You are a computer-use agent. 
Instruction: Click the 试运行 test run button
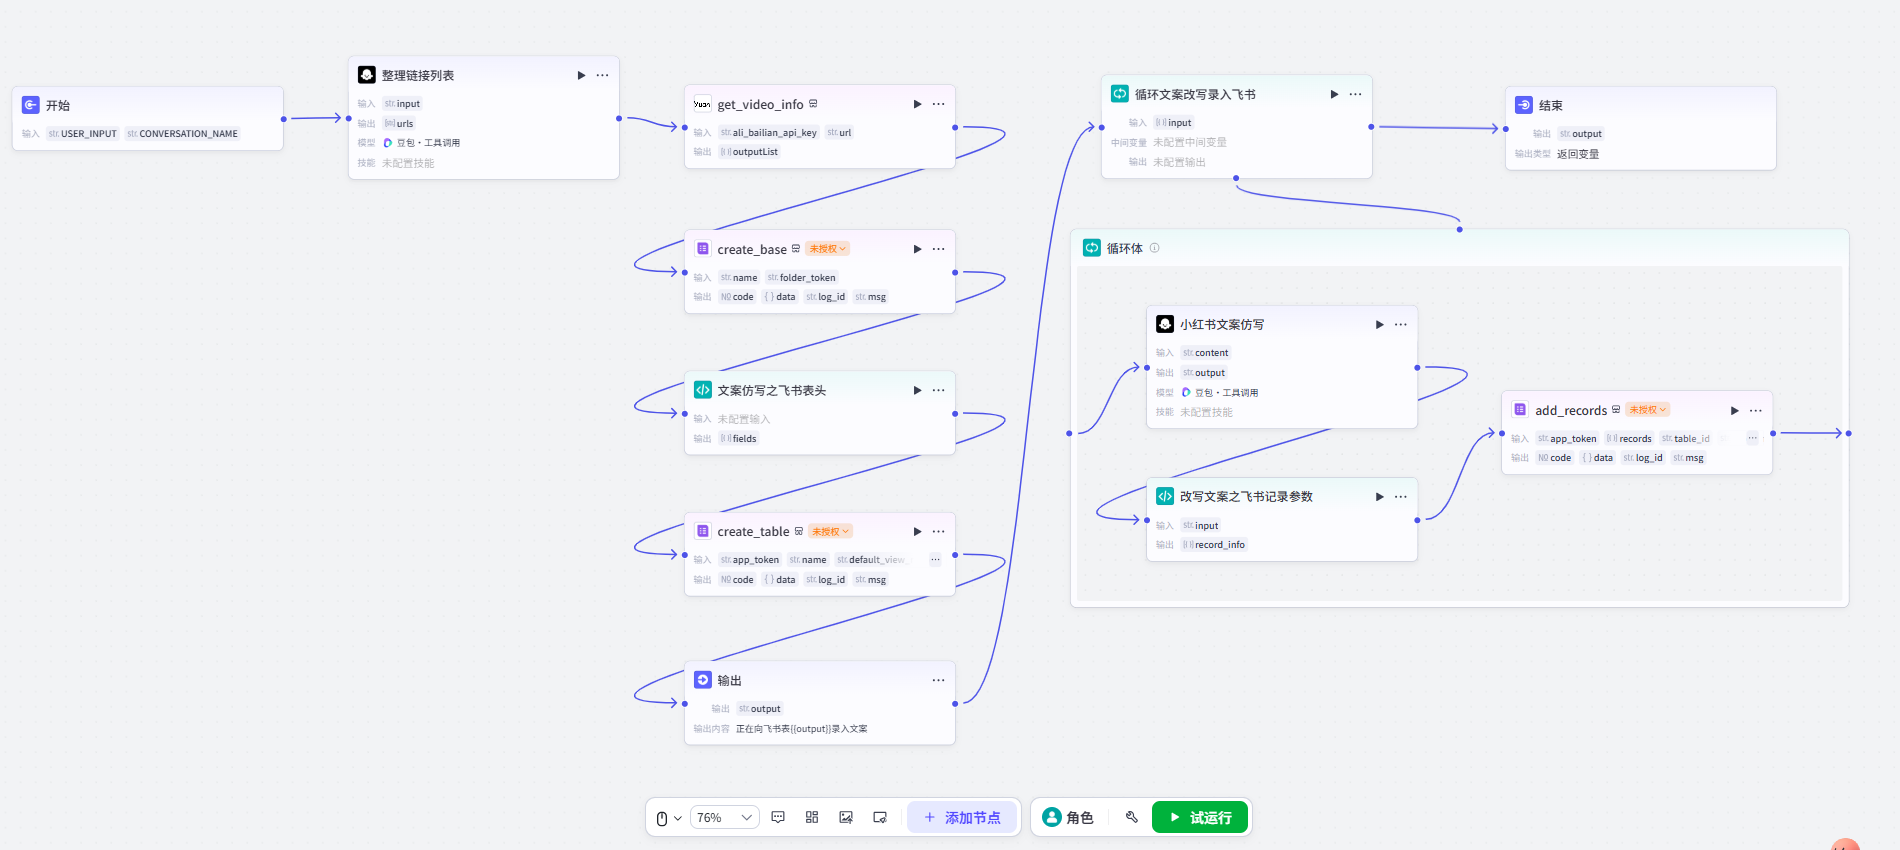1199,817
